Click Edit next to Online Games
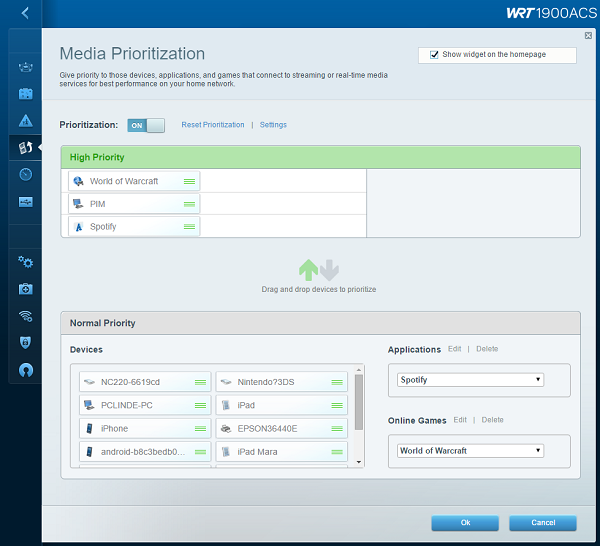This screenshot has height=546, width=600. click(x=460, y=420)
